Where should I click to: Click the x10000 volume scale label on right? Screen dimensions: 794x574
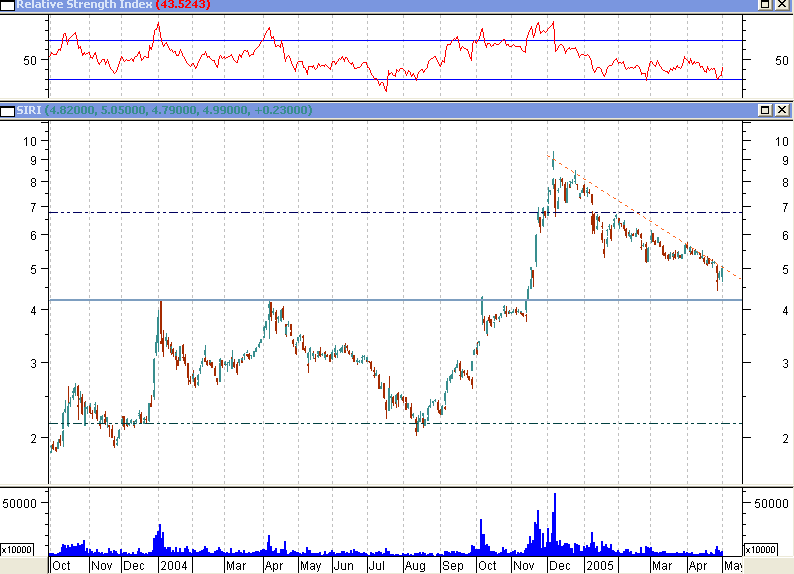760,550
